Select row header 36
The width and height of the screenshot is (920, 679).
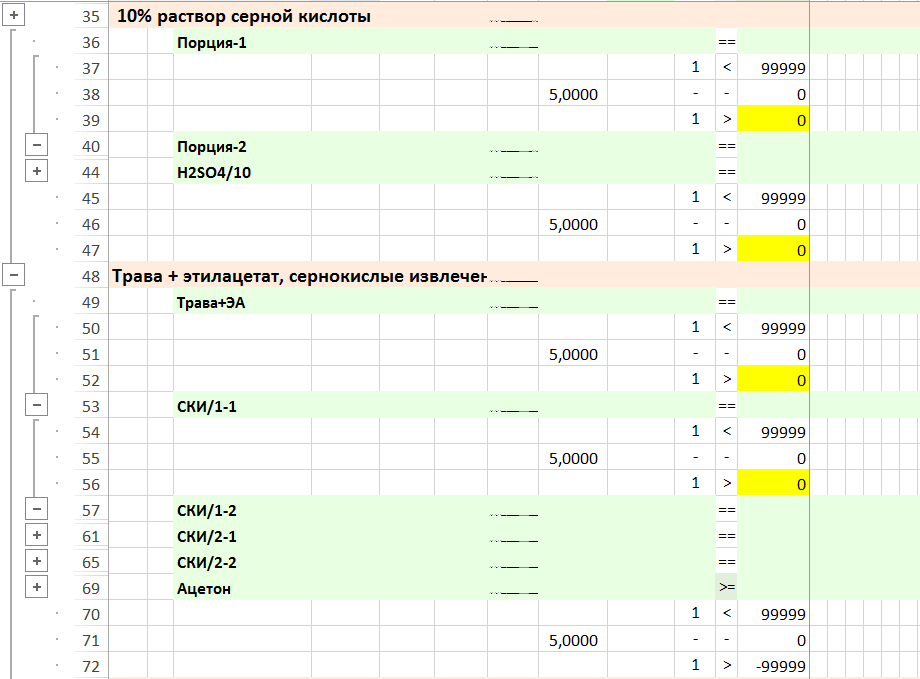tap(91, 42)
